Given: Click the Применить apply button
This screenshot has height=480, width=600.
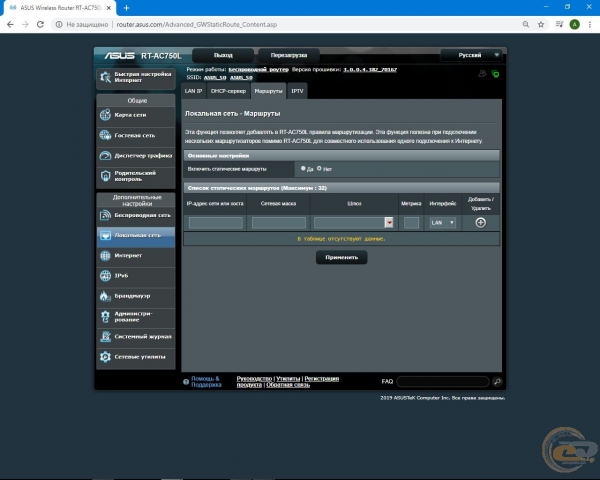Looking at the screenshot, I should point(341,257).
